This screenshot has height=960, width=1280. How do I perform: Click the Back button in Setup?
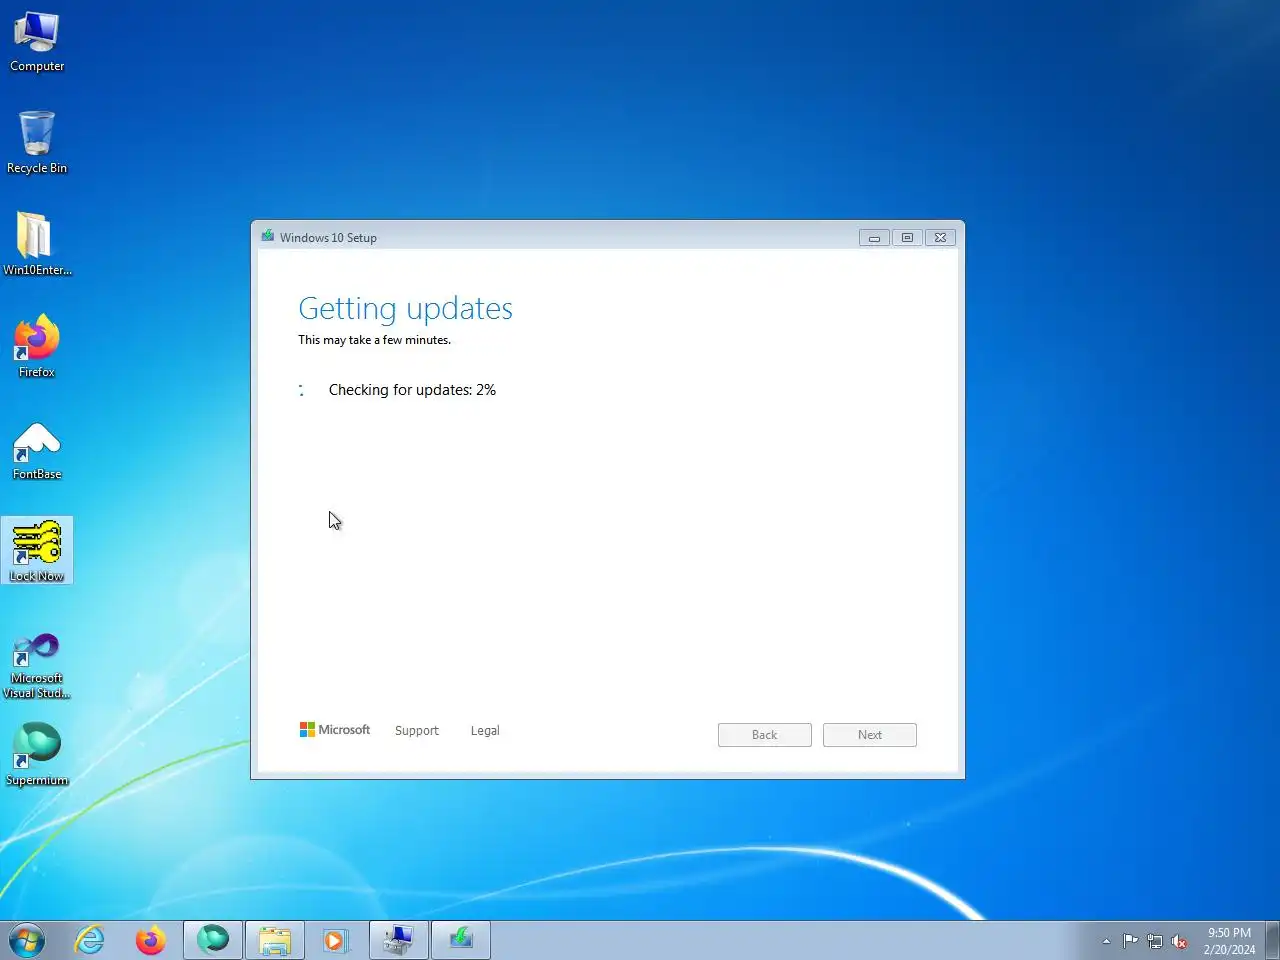coord(765,735)
